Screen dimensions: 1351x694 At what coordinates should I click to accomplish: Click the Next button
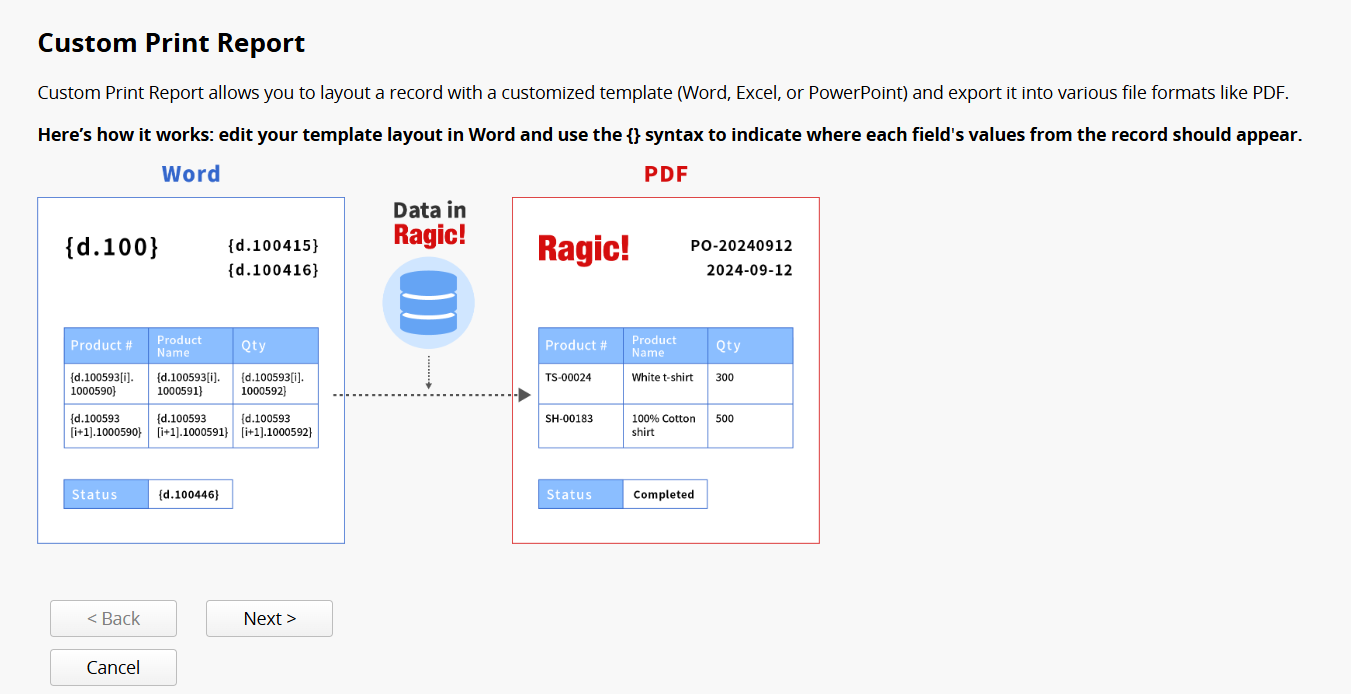(x=269, y=618)
